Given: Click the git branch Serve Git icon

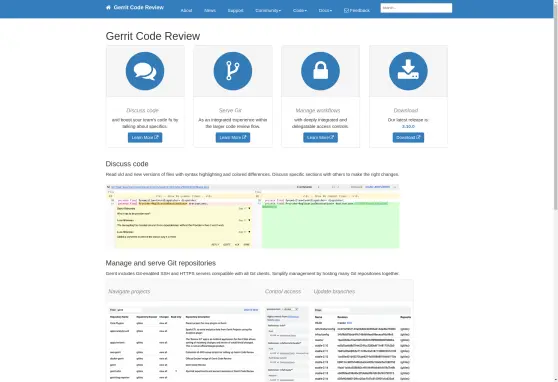Looking at the screenshot, I should 233,71.
